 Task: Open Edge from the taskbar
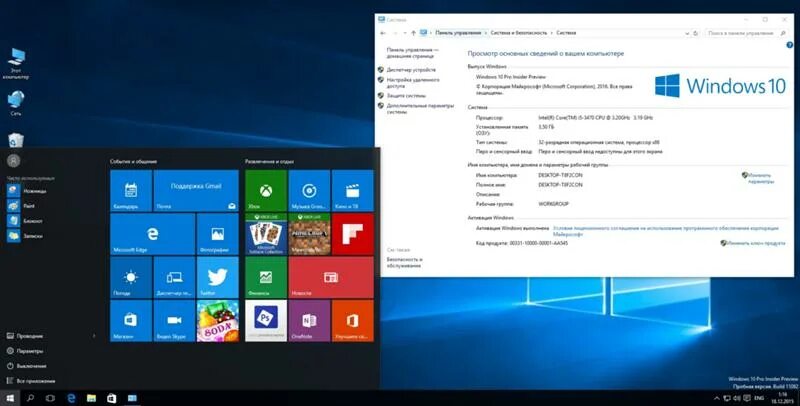(x=71, y=398)
